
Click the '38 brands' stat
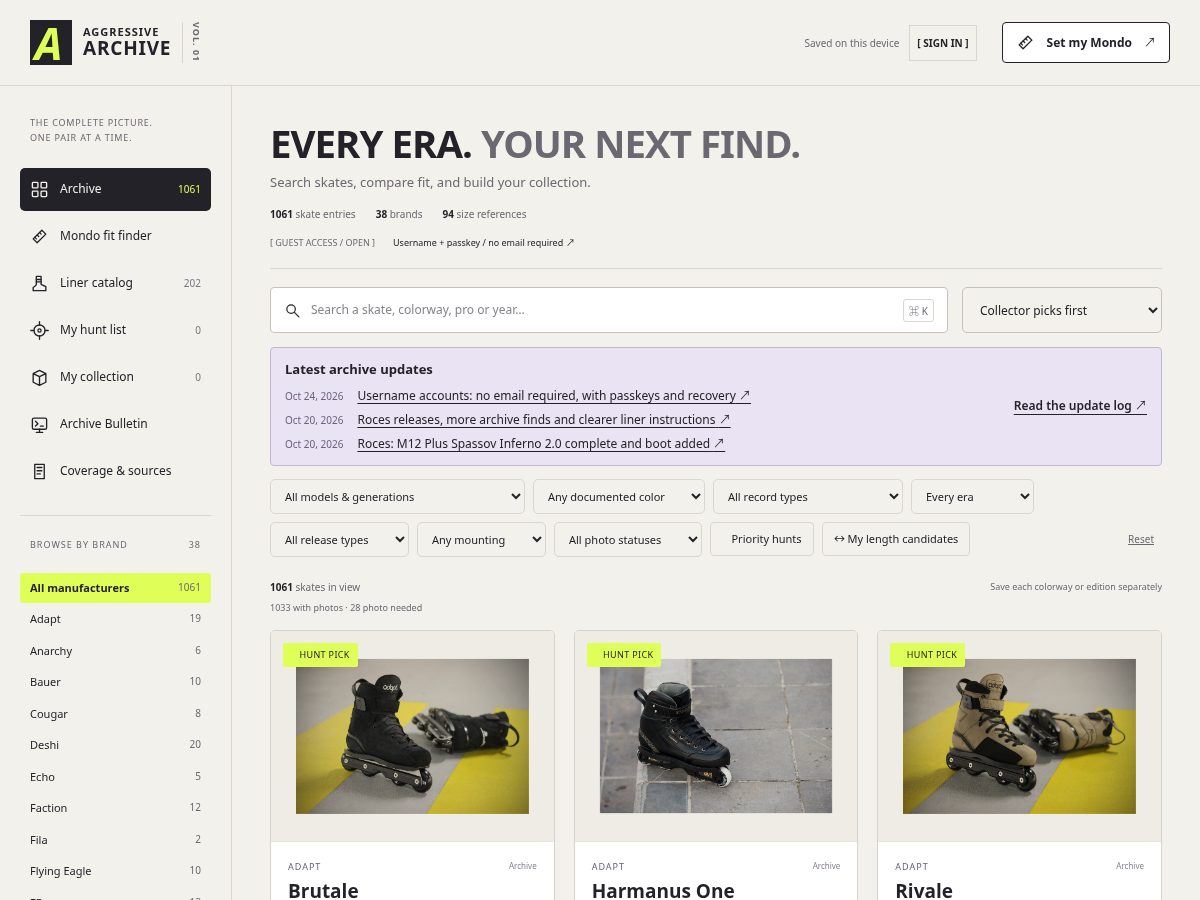tap(399, 214)
